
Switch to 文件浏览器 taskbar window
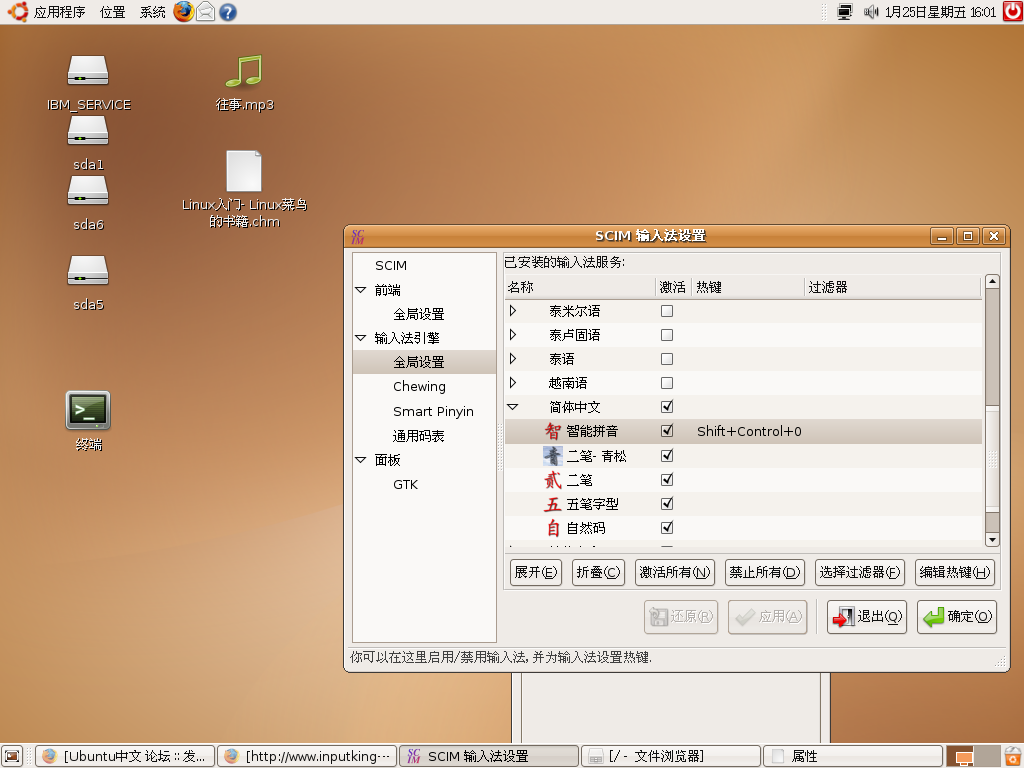[x=671, y=756]
